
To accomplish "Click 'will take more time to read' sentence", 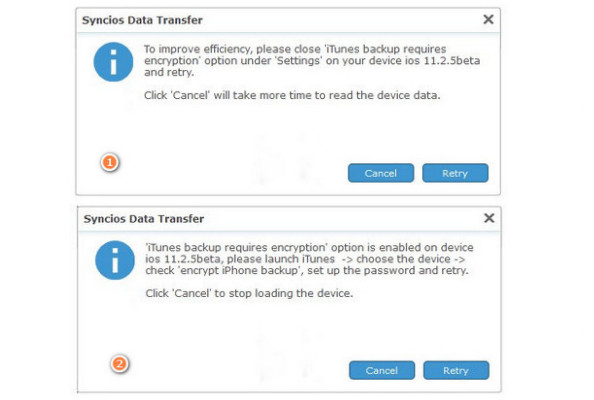I will (x=292, y=95).
